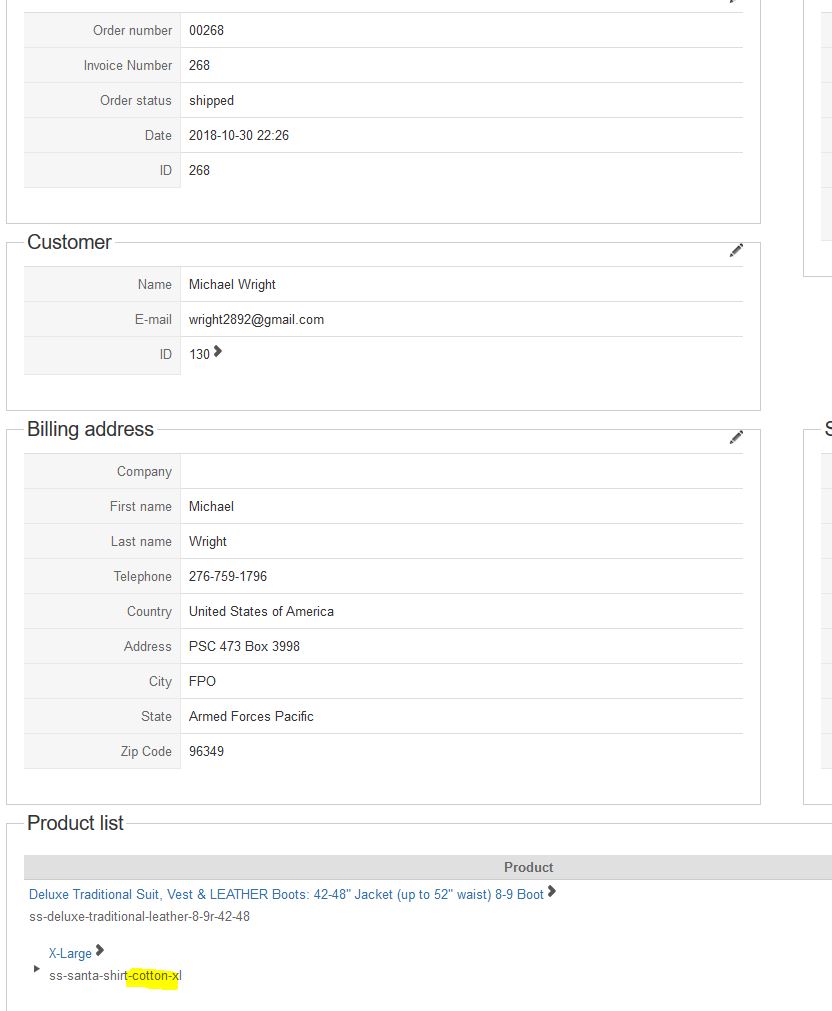832x1011 pixels.
Task: Click the address PSC 473 Box 3998
Action: [x=244, y=646]
